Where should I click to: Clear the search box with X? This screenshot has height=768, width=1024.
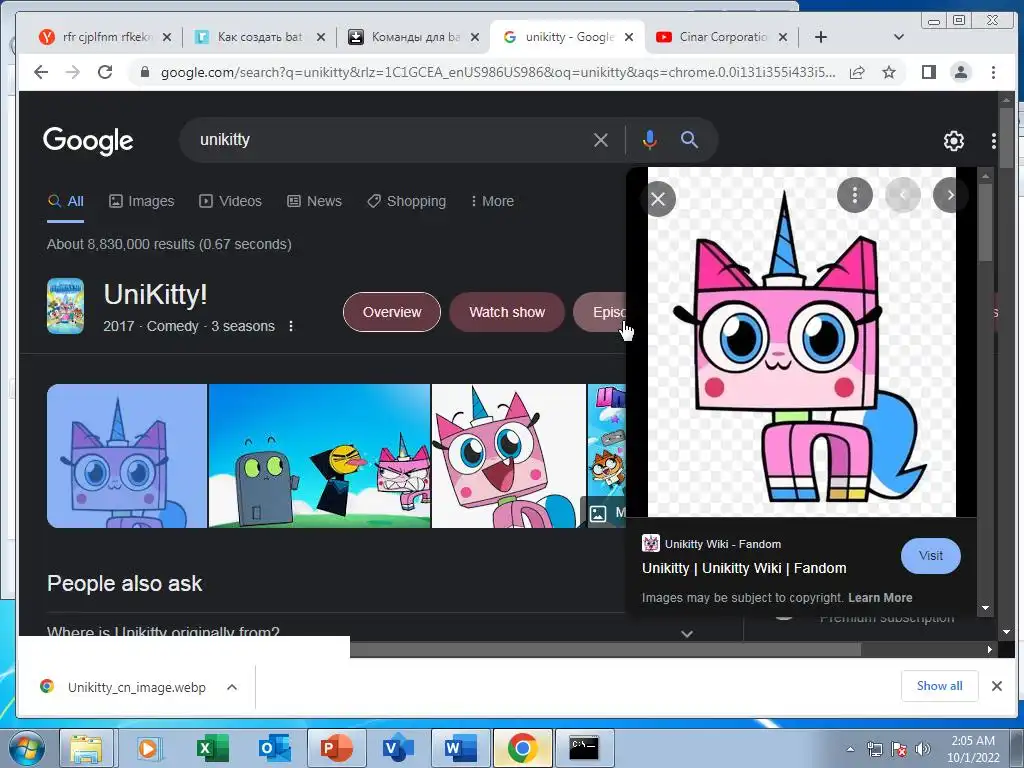601,140
